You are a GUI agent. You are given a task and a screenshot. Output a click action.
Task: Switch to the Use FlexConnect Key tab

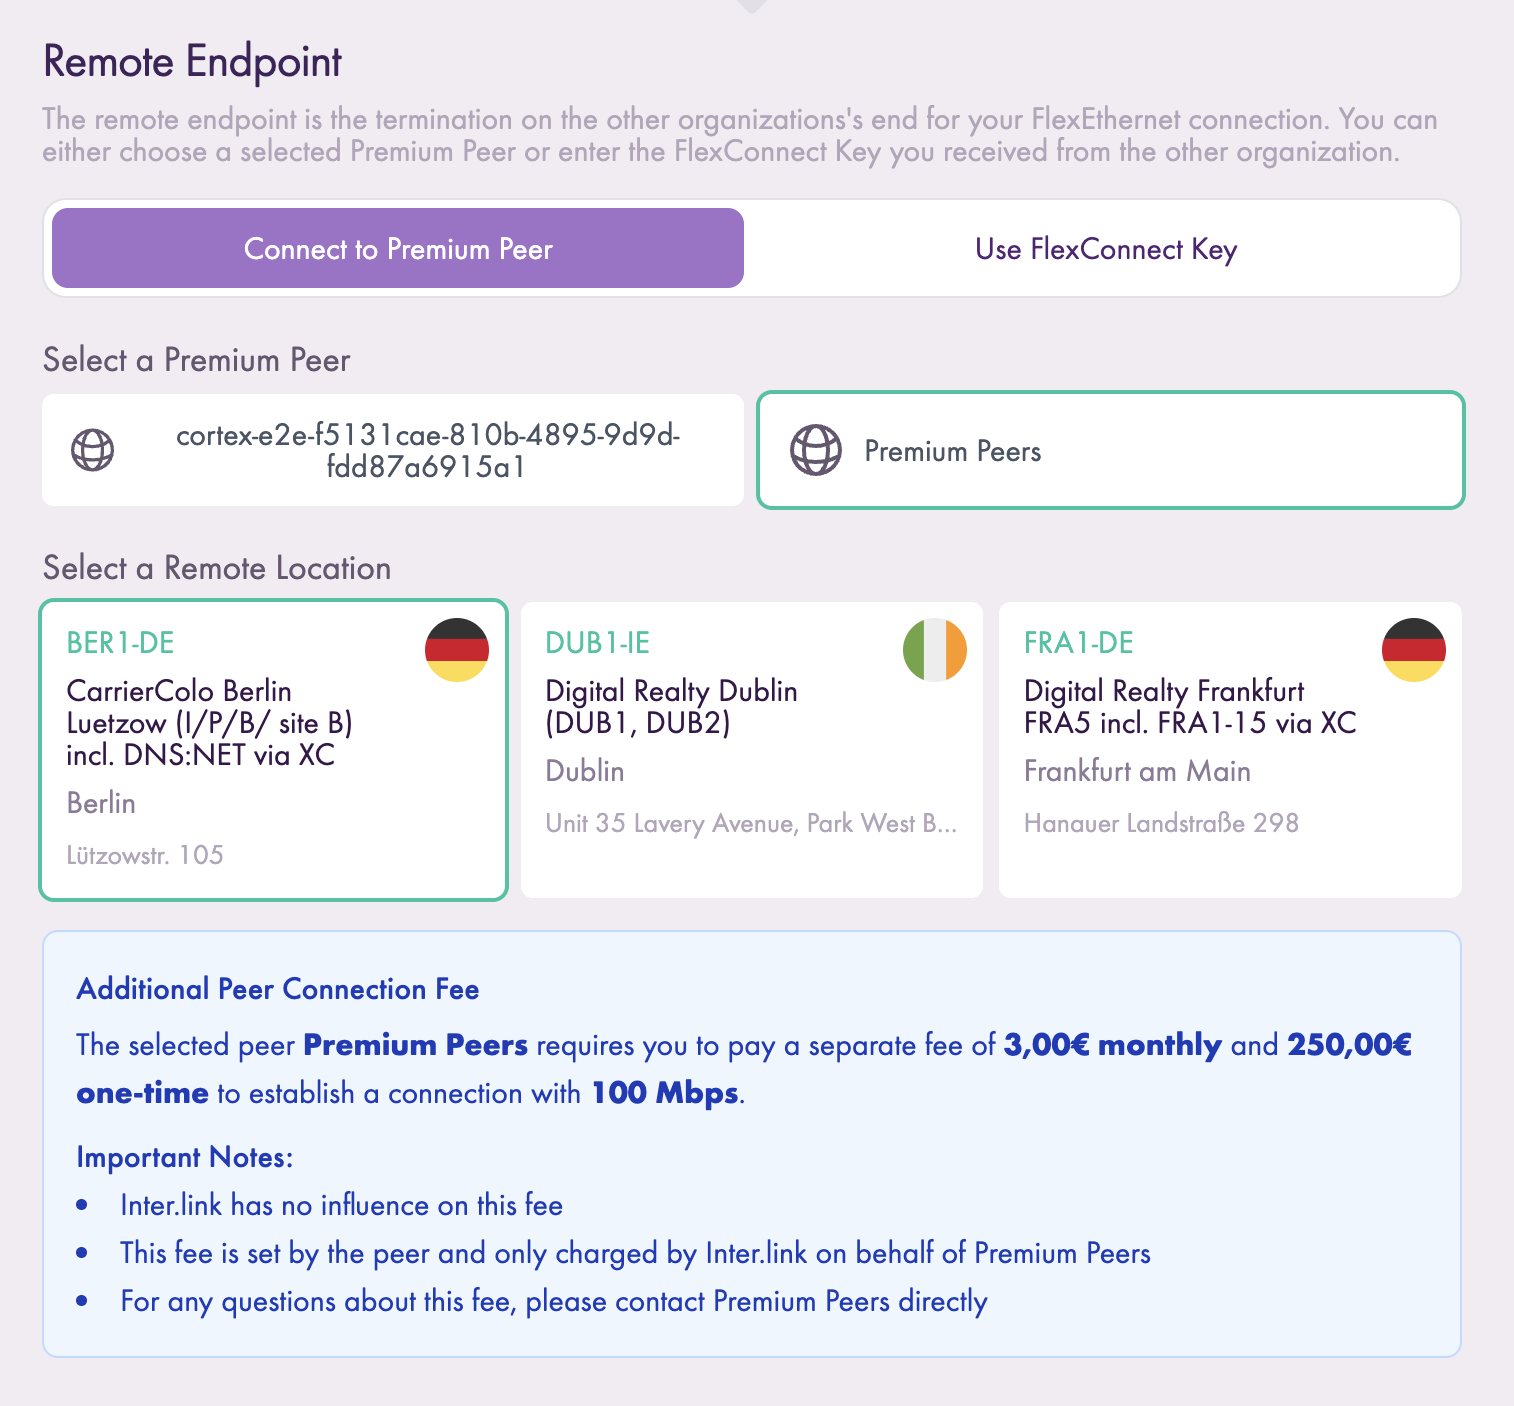1105,249
